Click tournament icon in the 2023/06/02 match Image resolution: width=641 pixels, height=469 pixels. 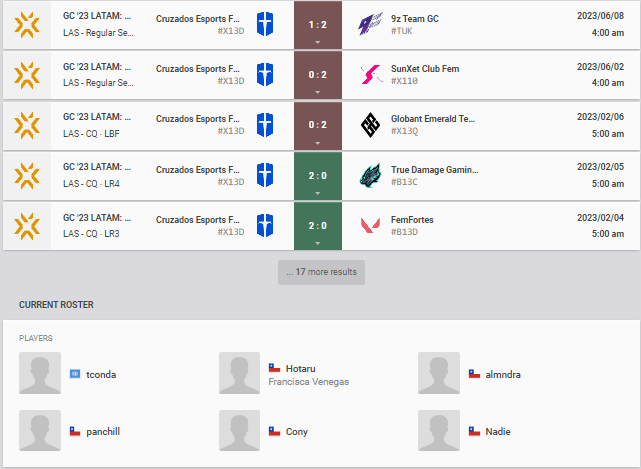tap(27, 75)
